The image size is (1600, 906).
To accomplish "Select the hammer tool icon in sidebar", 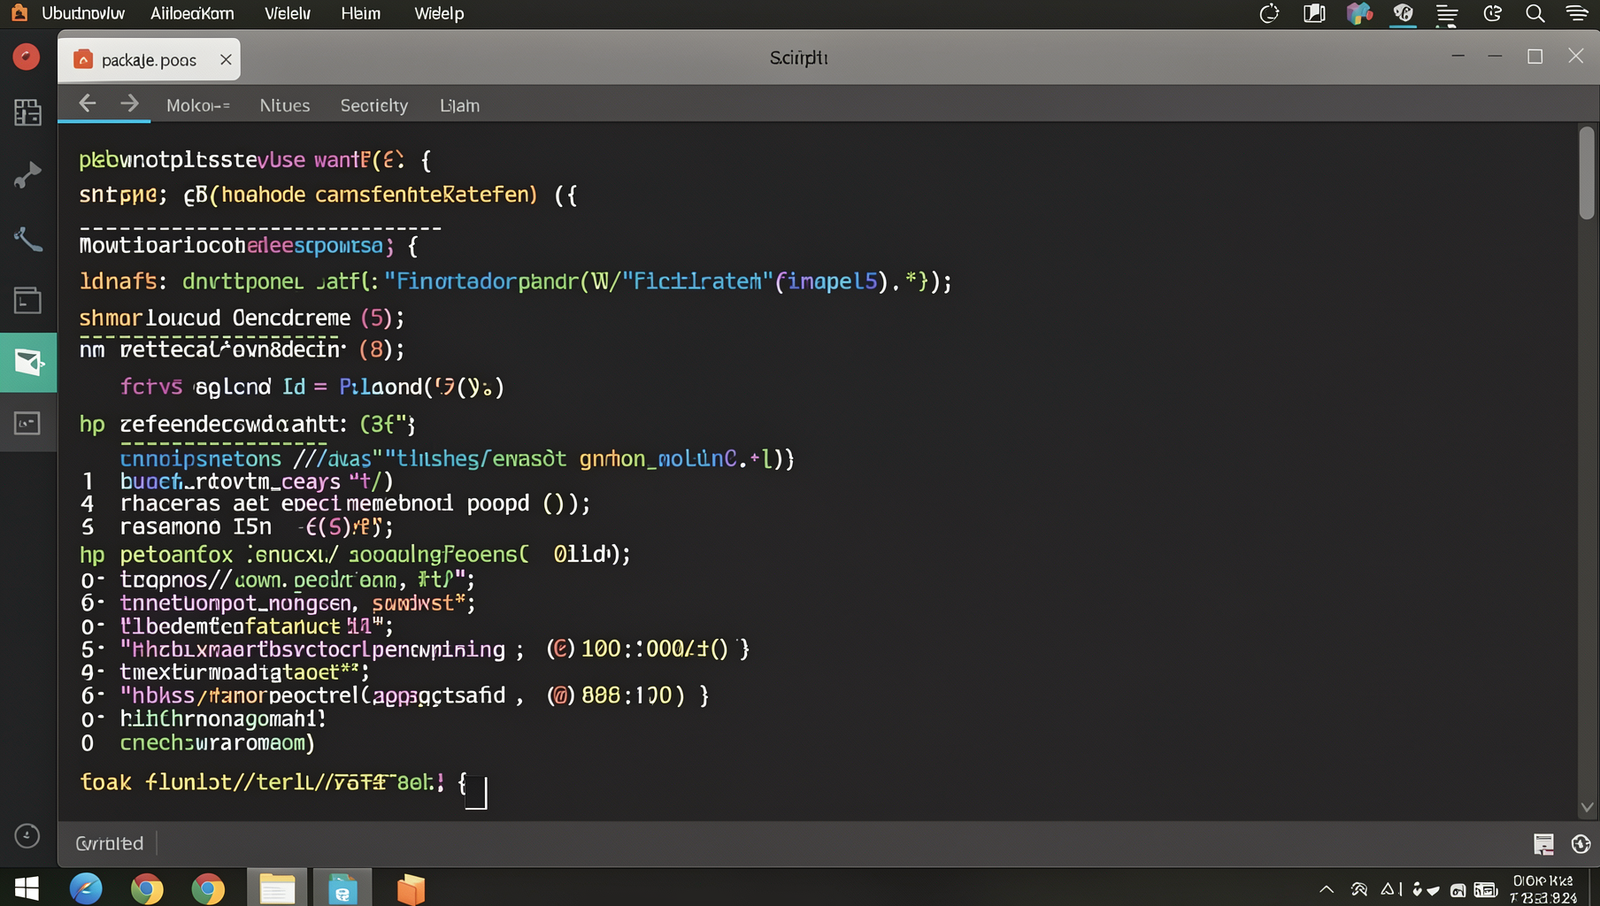I will coord(28,176).
